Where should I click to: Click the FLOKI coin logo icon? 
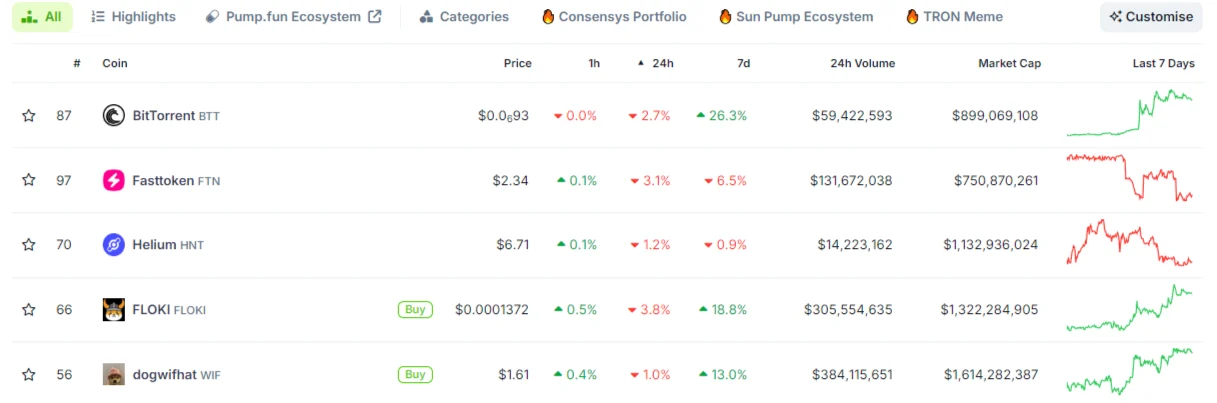pyautogui.click(x=114, y=310)
